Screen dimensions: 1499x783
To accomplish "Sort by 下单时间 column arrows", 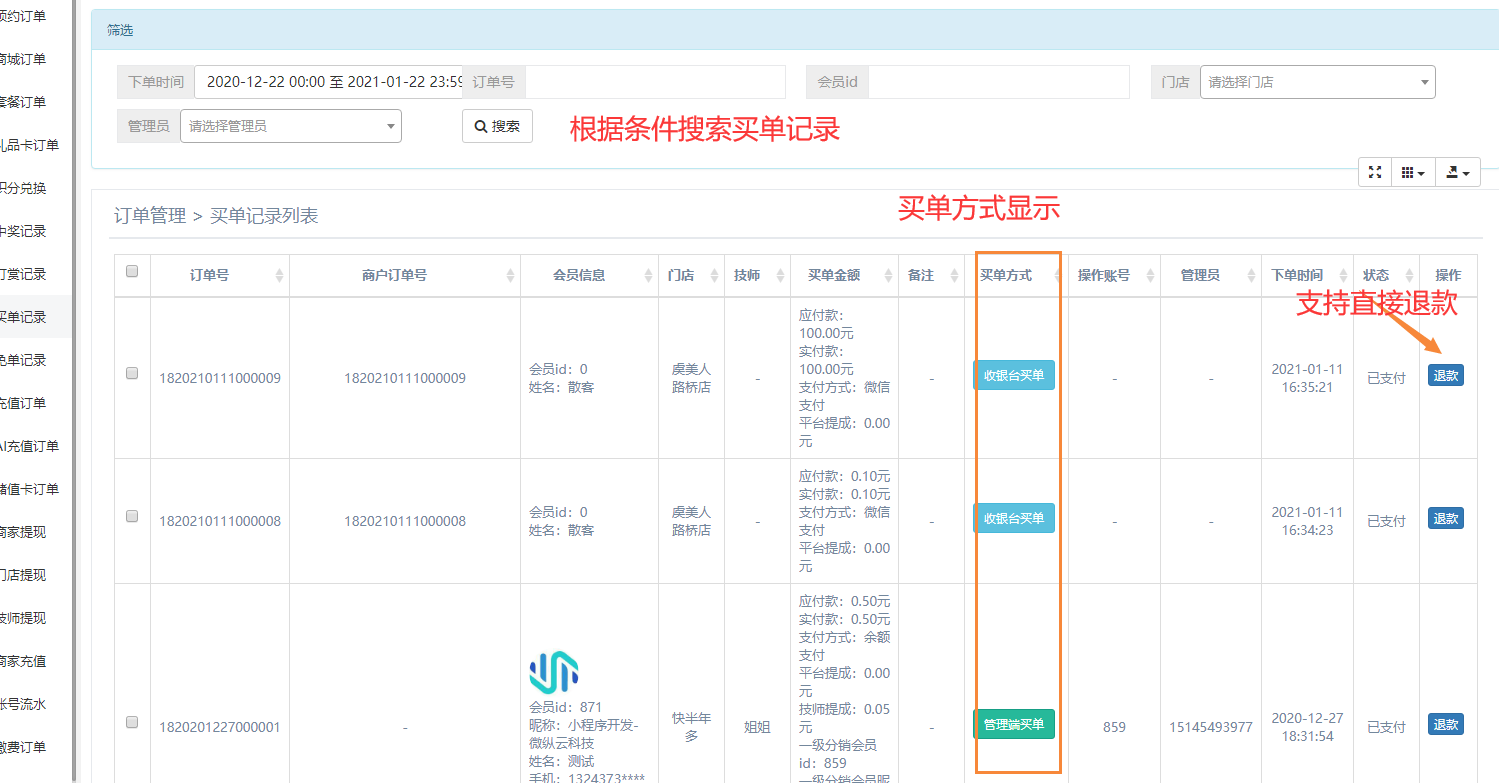I will [1342, 275].
